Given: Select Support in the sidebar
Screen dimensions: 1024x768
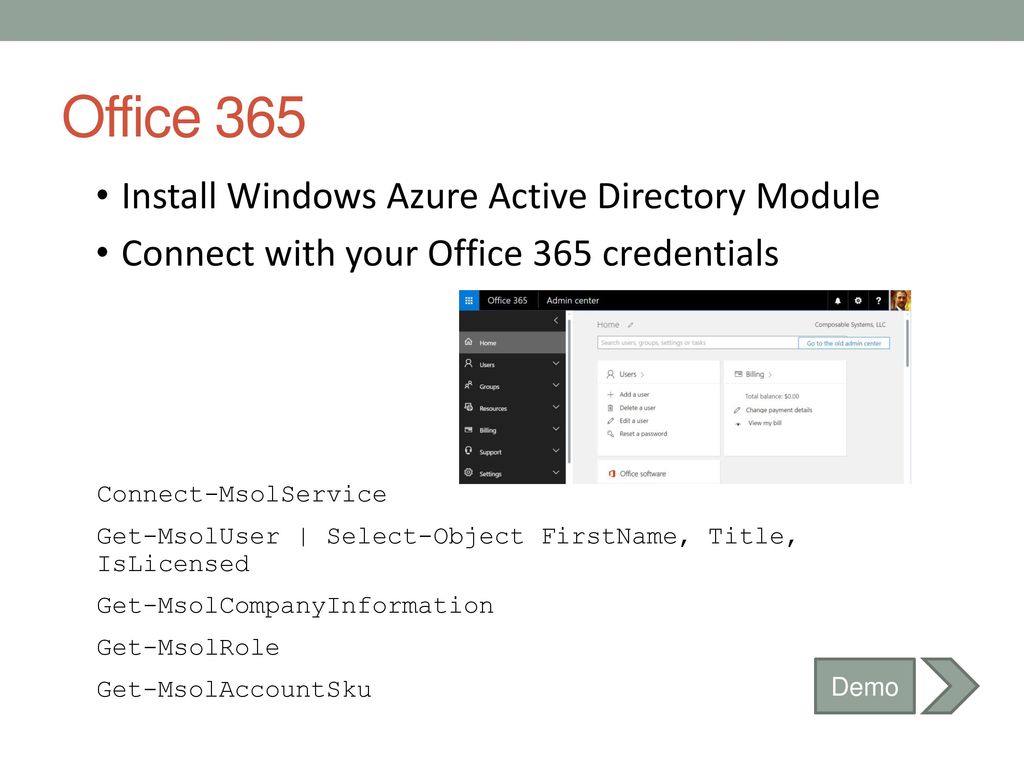Looking at the screenshot, I should 513,452.
